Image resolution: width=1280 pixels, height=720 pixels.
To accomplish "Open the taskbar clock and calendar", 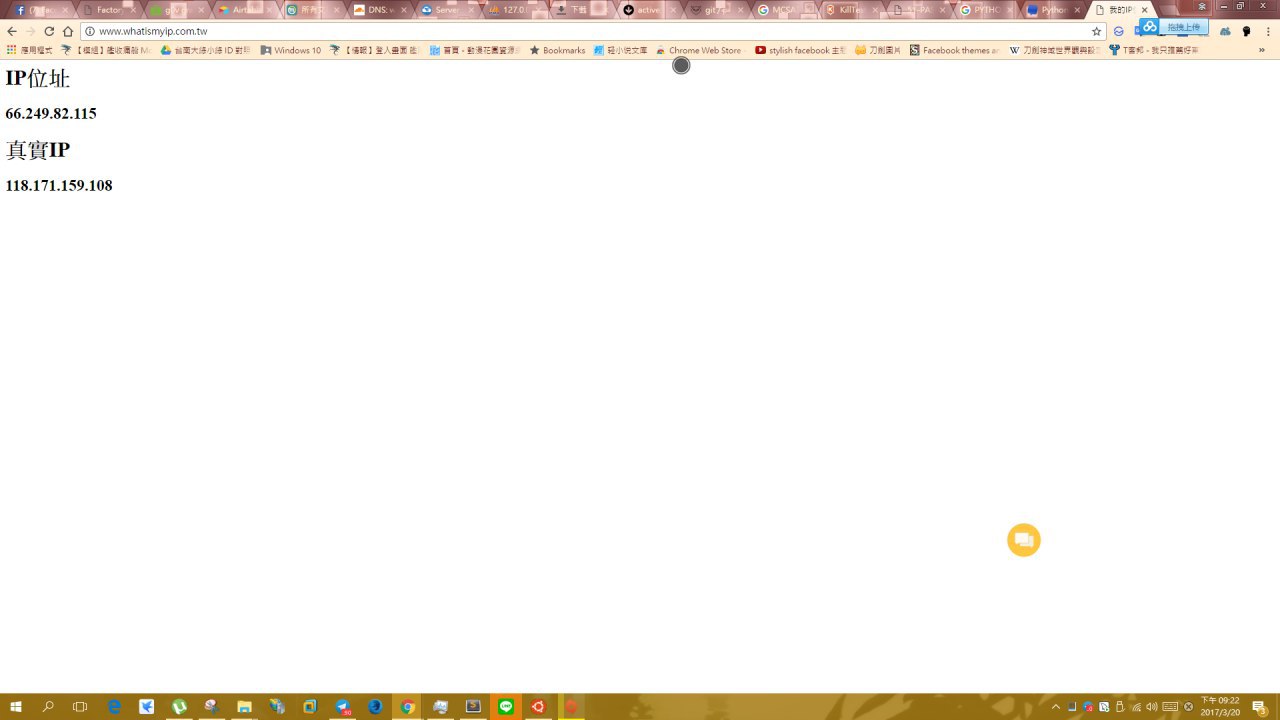I will pos(1220,707).
